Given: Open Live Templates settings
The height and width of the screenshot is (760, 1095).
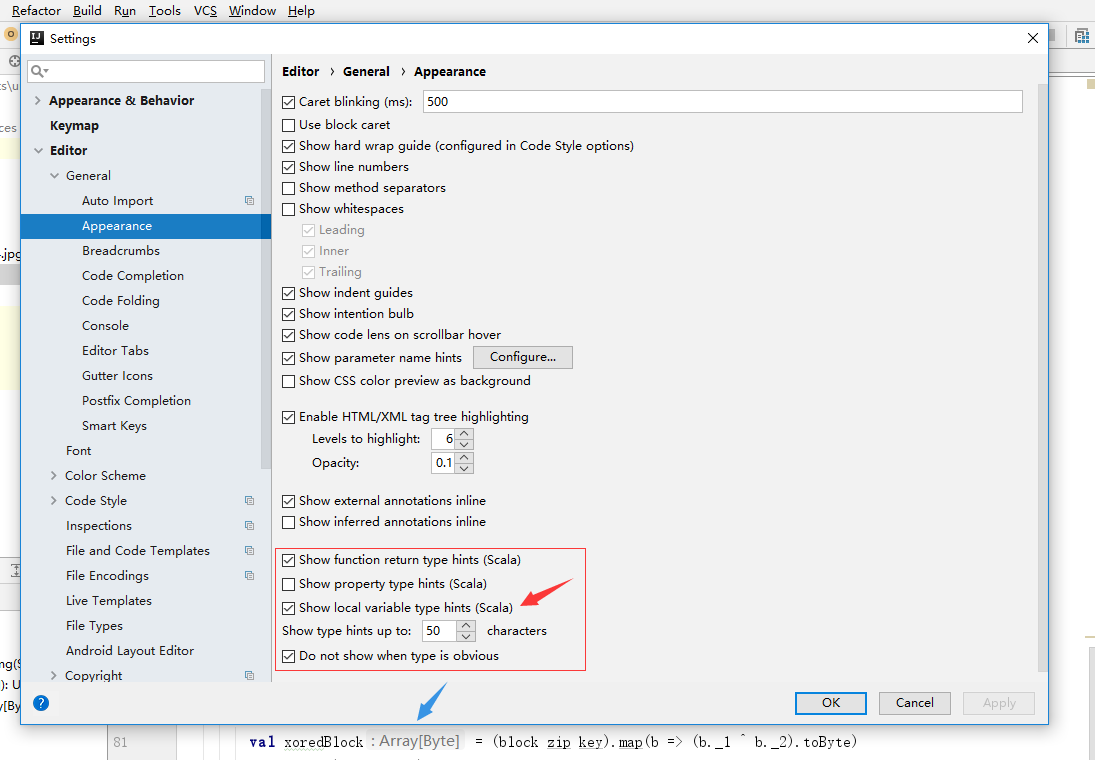Looking at the screenshot, I should (x=109, y=601).
